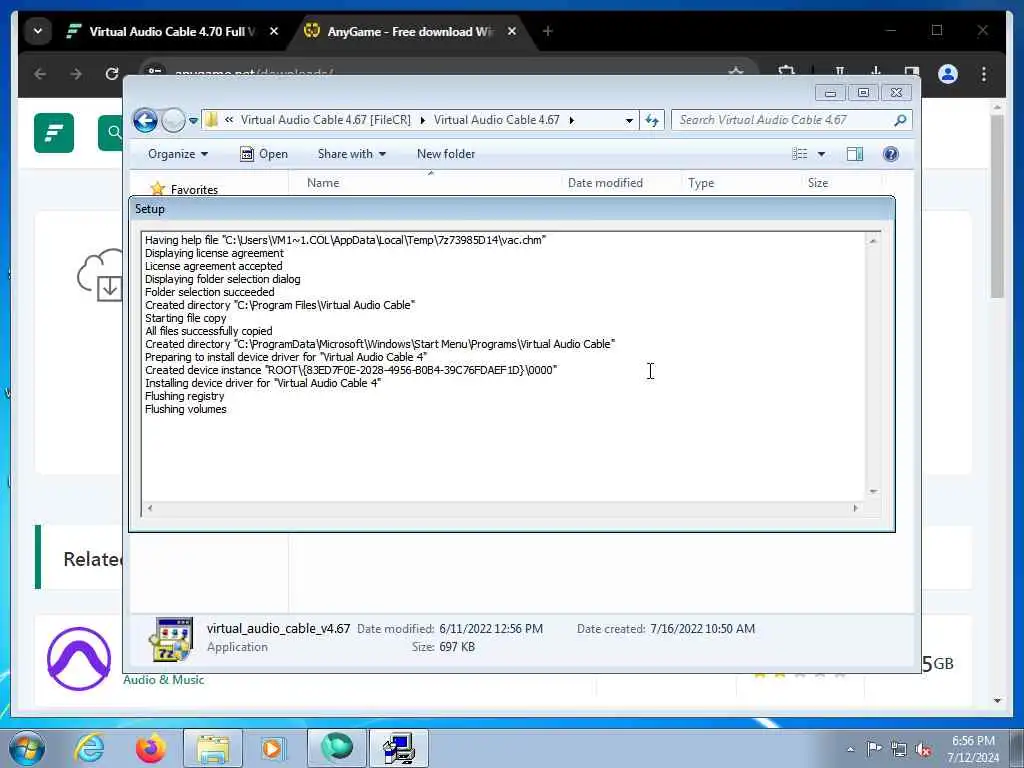Click the address bar refresh button

(652, 120)
